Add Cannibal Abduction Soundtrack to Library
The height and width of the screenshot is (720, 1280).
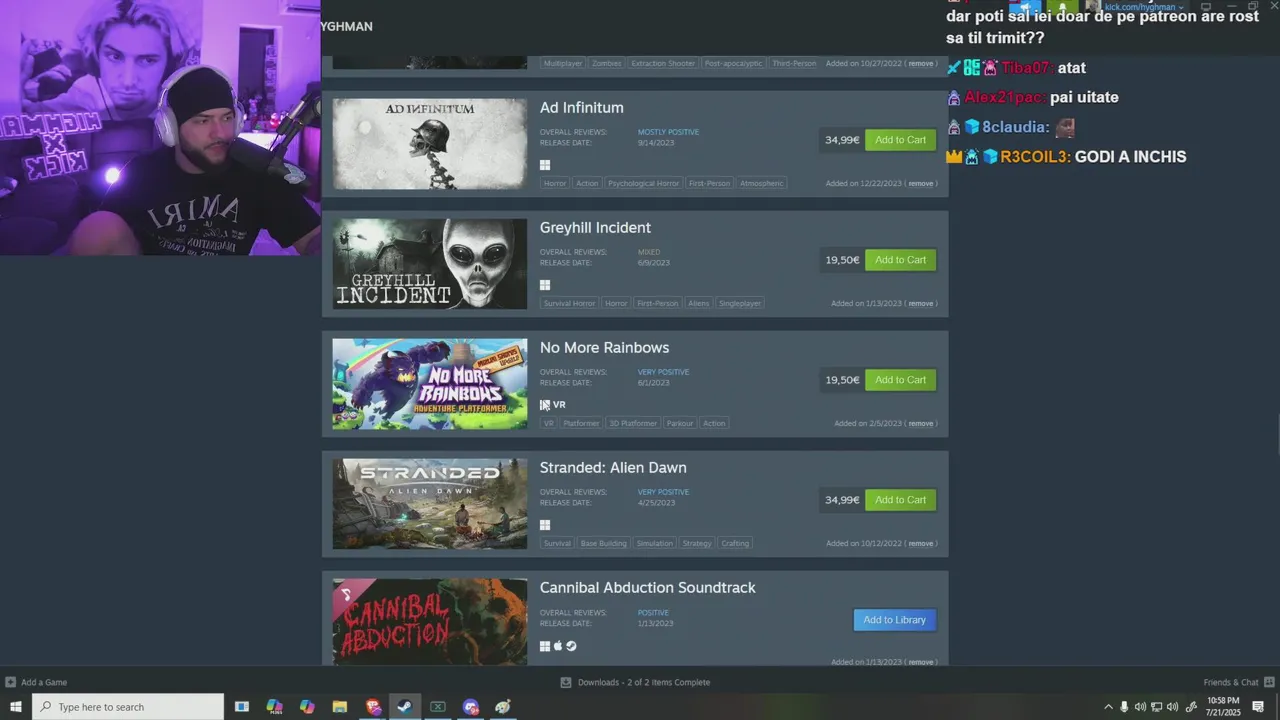pyautogui.click(x=894, y=620)
